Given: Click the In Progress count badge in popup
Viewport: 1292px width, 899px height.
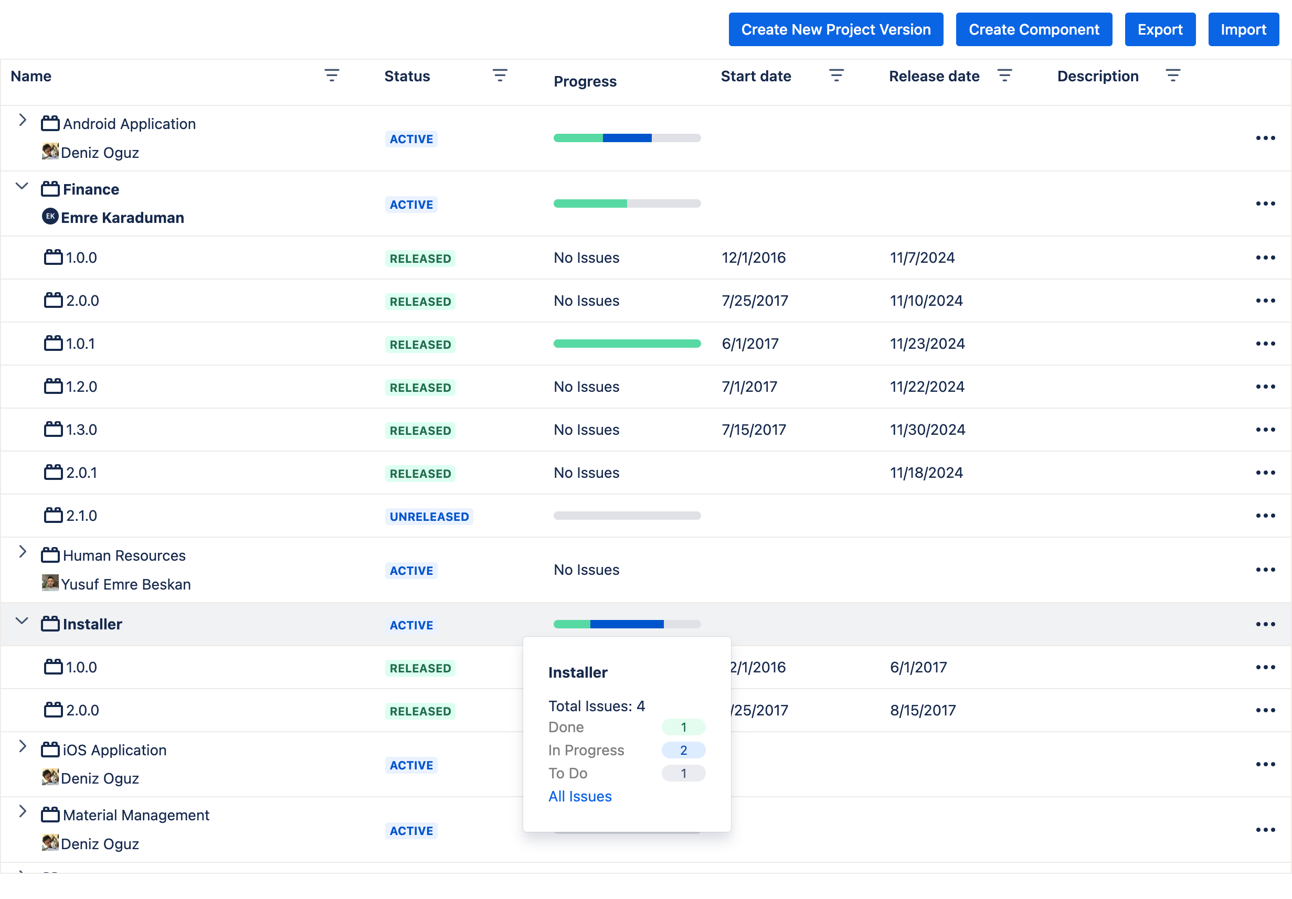Looking at the screenshot, I should click(684, 749).
